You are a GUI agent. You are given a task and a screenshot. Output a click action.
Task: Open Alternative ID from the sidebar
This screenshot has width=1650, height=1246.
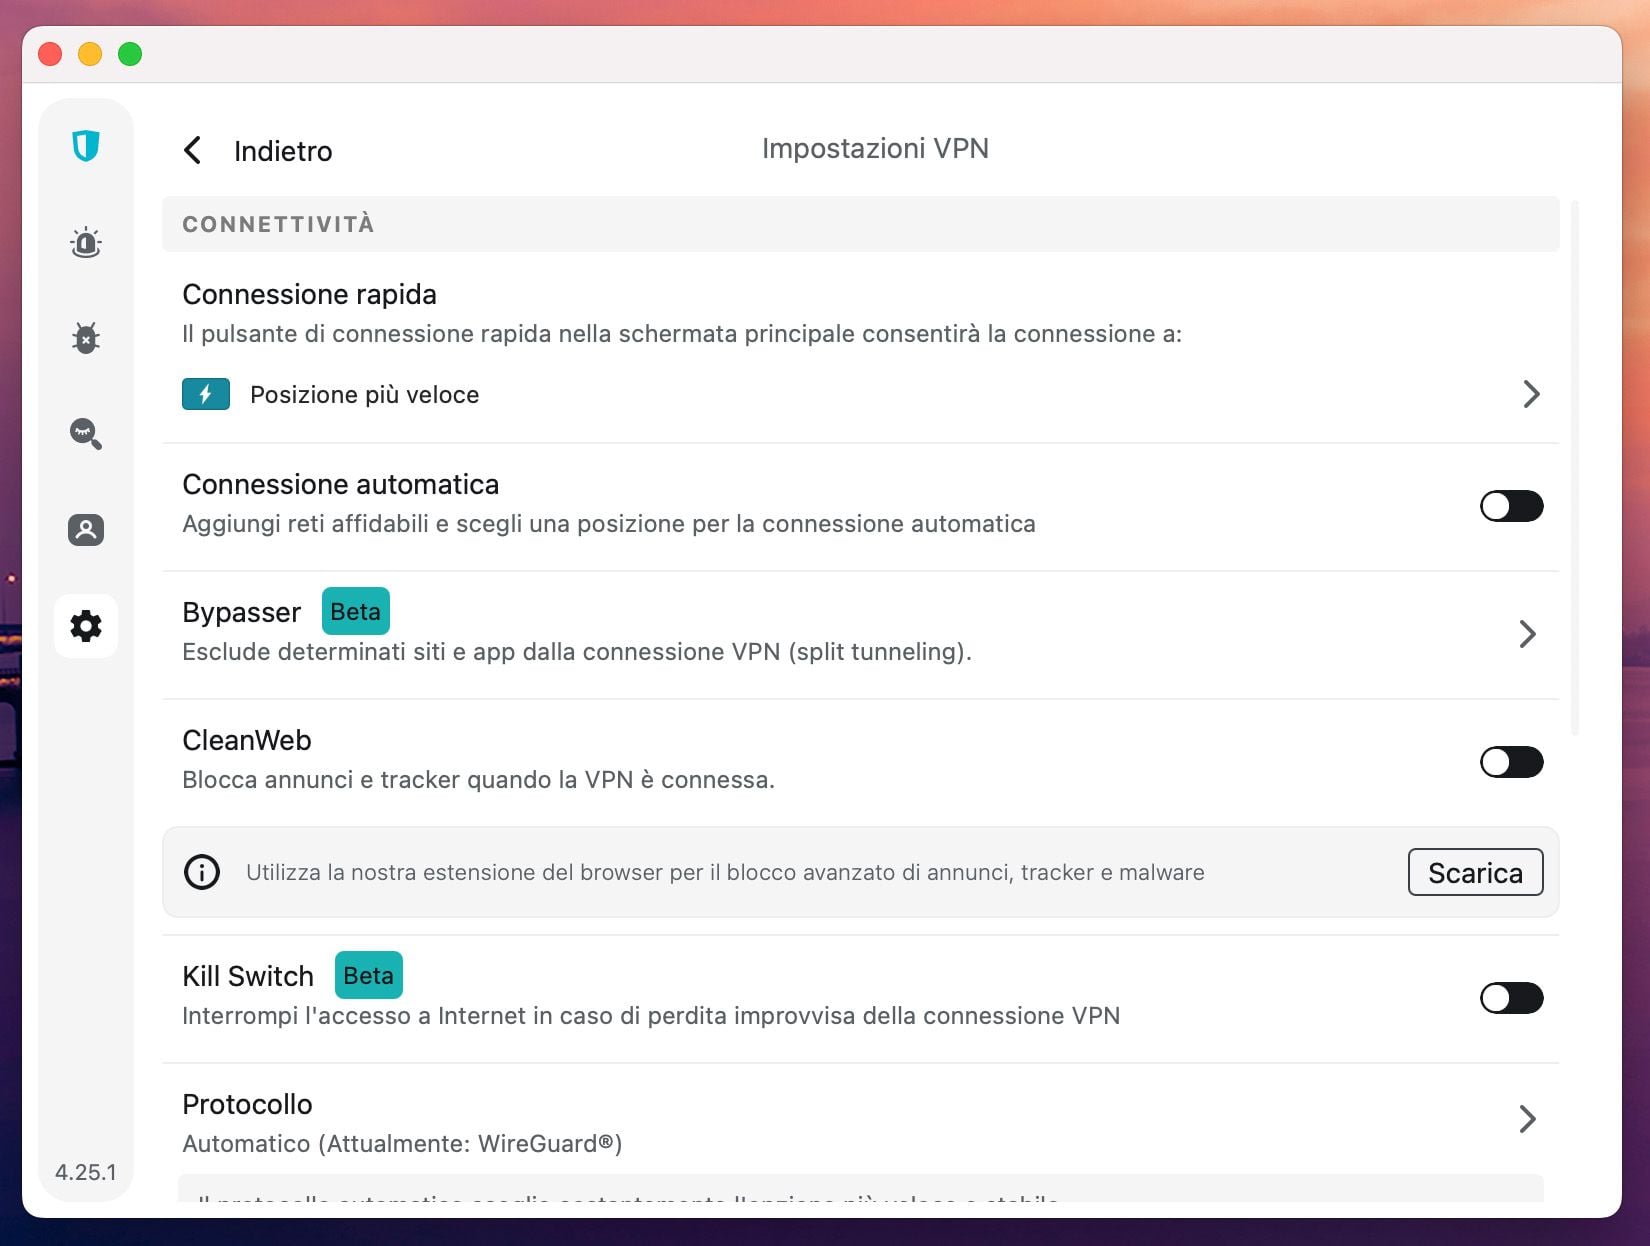86,530
